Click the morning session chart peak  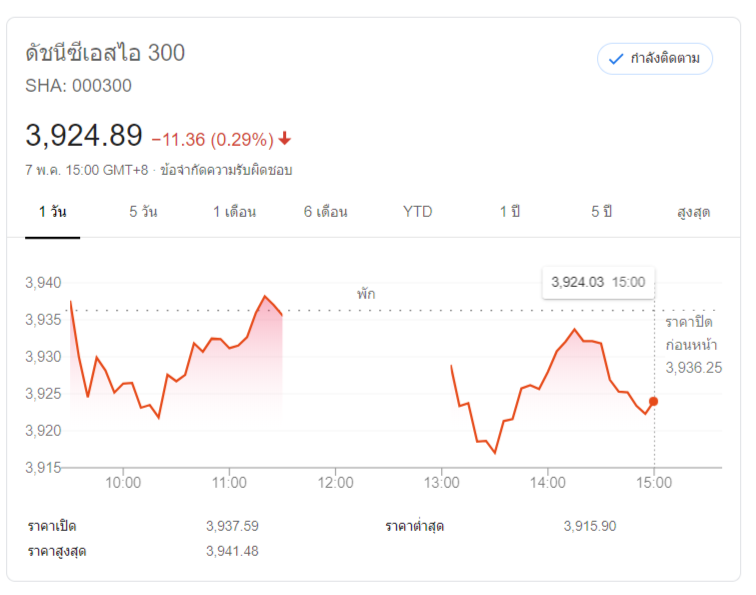[x=265, y=297]
